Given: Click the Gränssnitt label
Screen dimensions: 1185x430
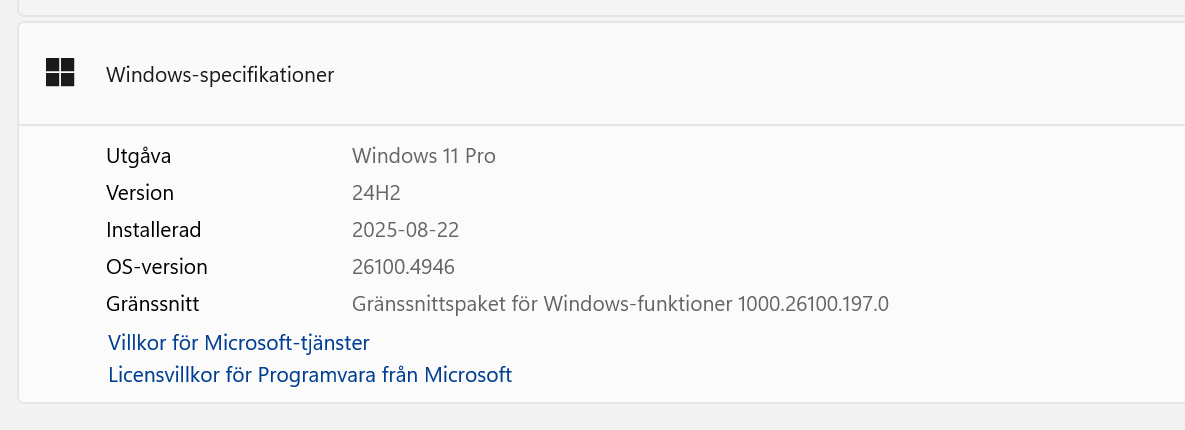Looking at the screenshot, I should [x=153, y=304].
